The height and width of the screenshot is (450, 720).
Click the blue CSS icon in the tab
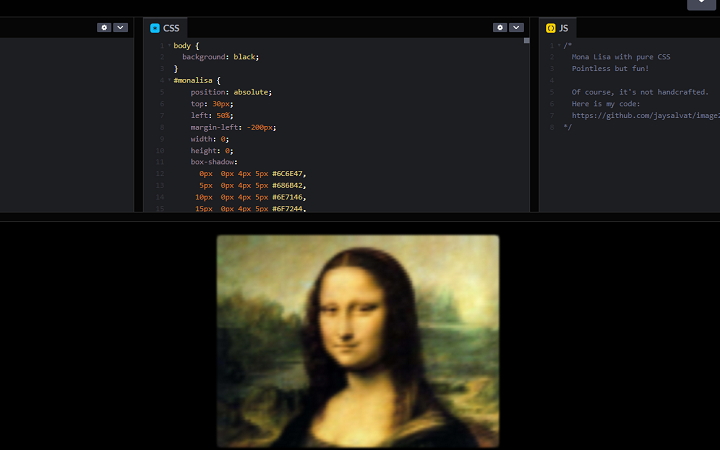(x=155, y=28)
